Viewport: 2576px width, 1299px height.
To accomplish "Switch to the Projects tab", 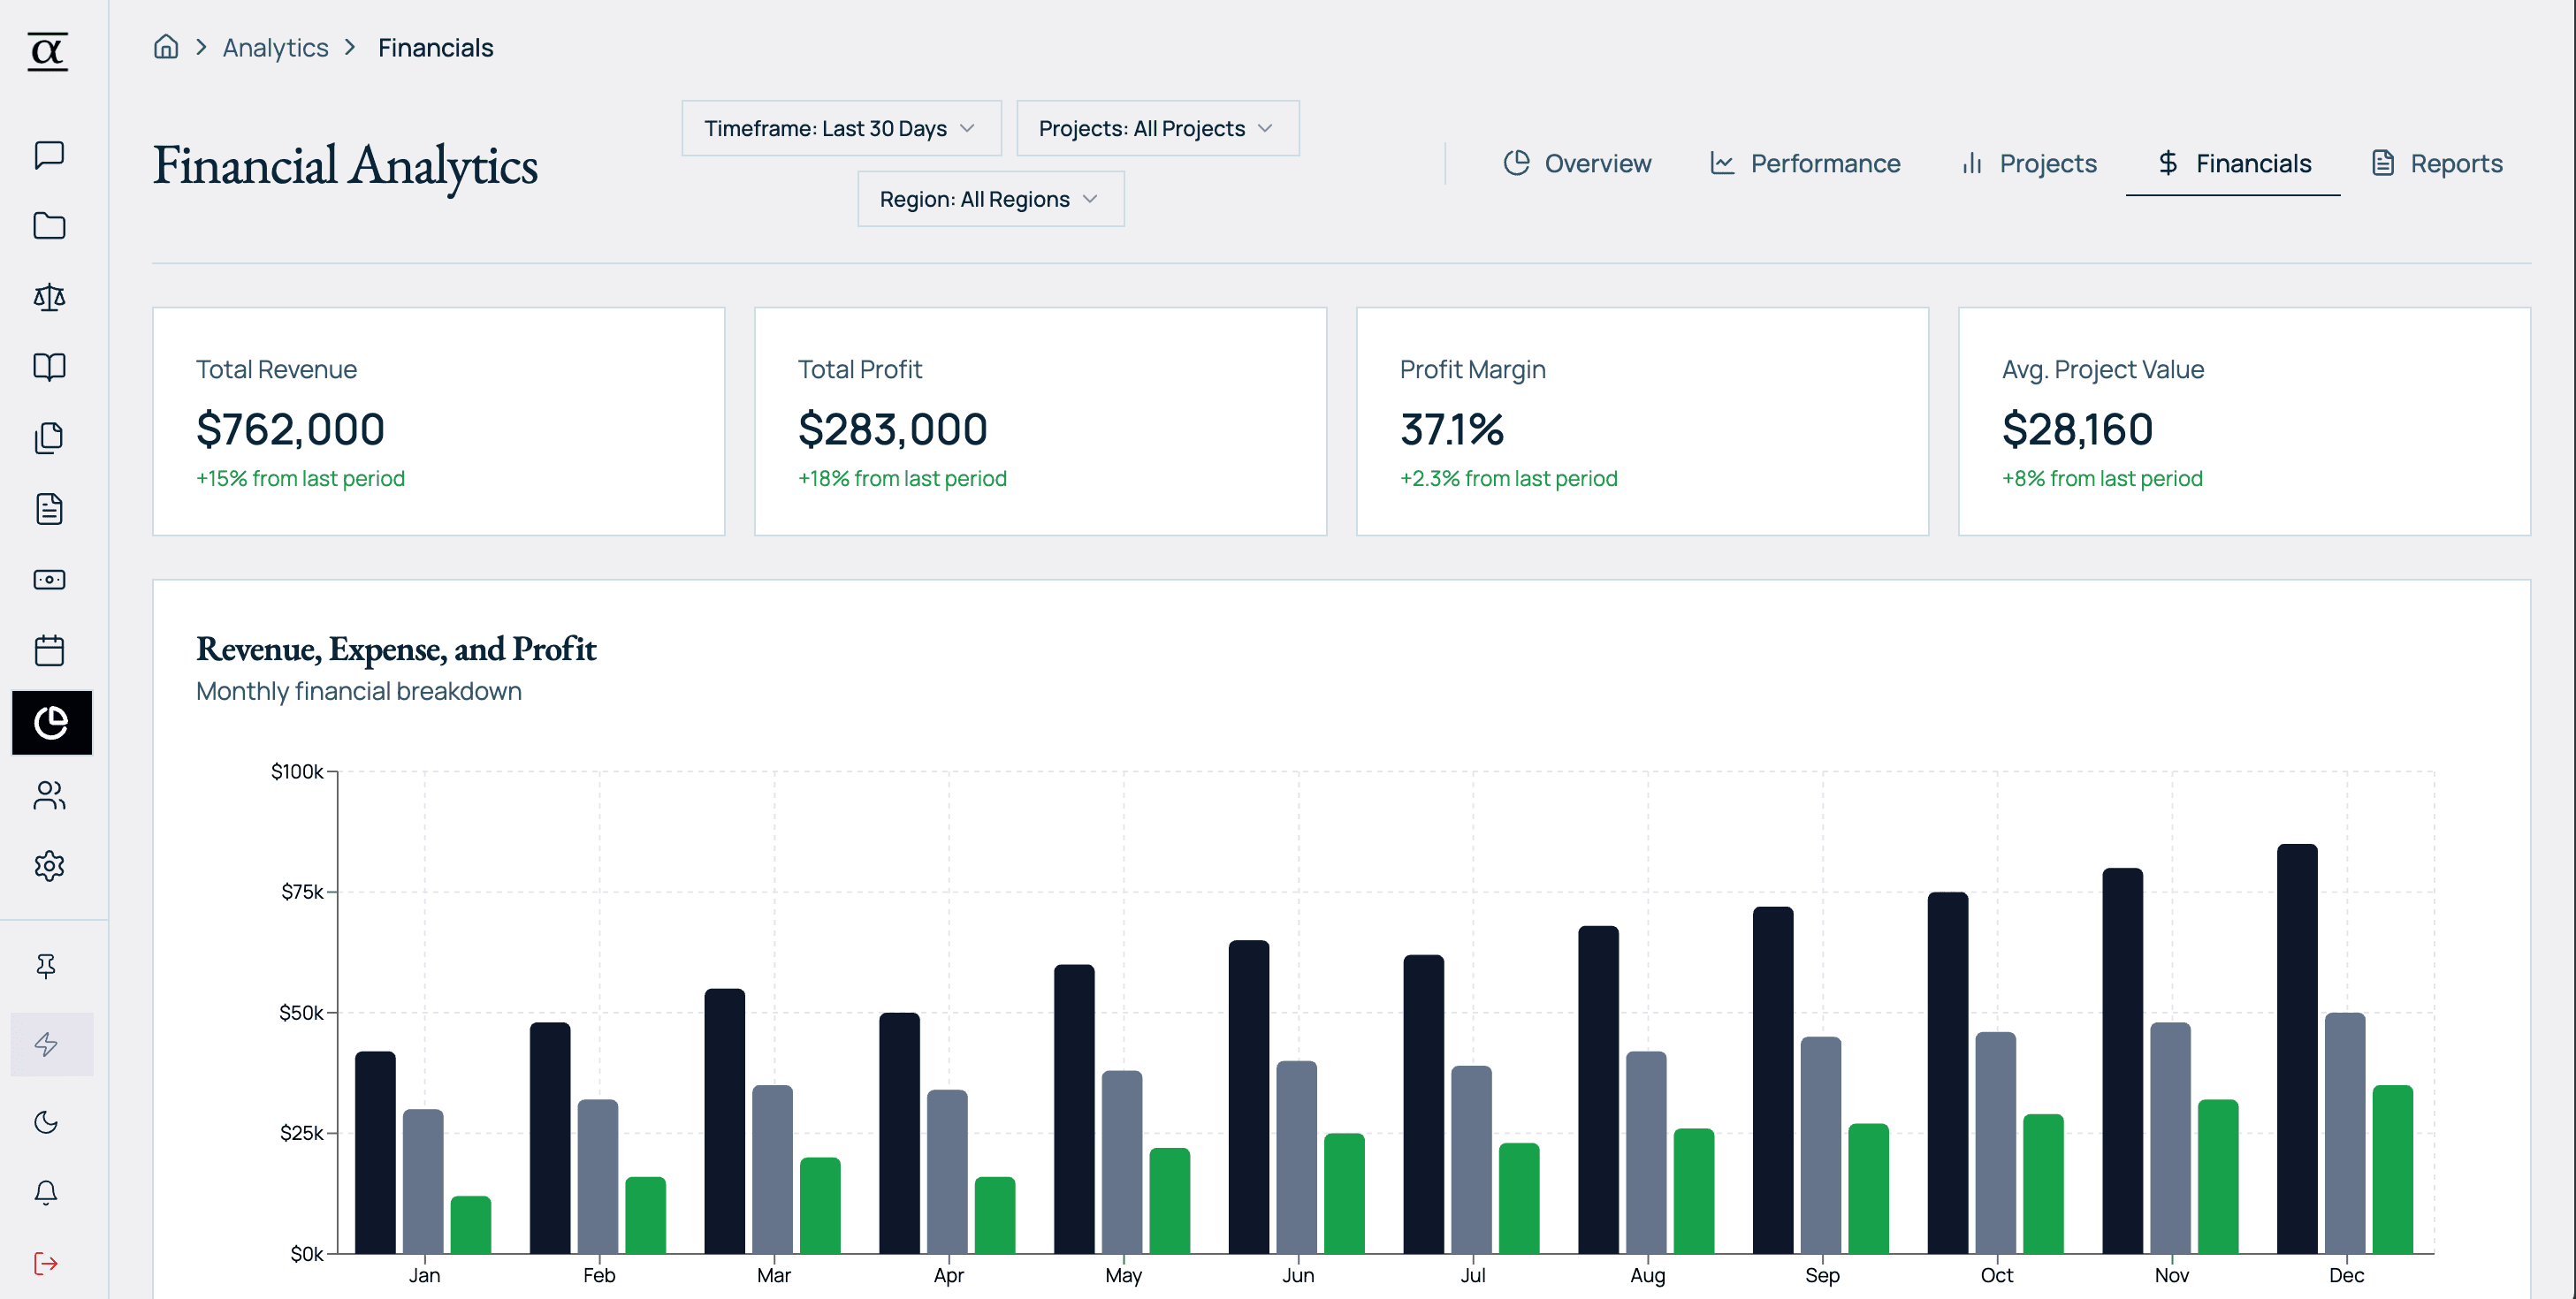I will click(x=2029, y=163).
